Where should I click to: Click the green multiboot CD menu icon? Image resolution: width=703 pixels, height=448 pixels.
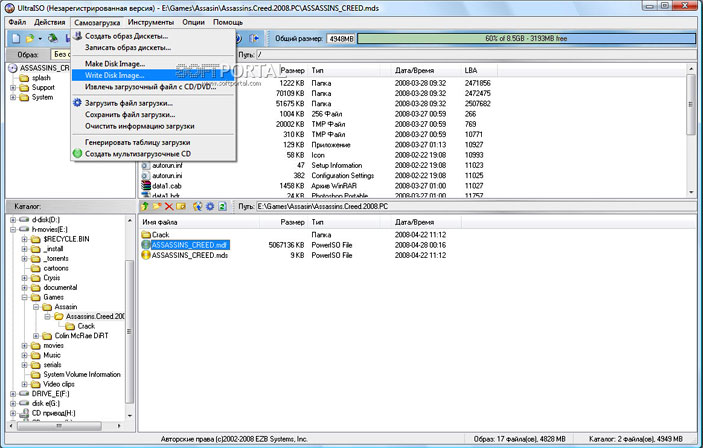[77, 154]
